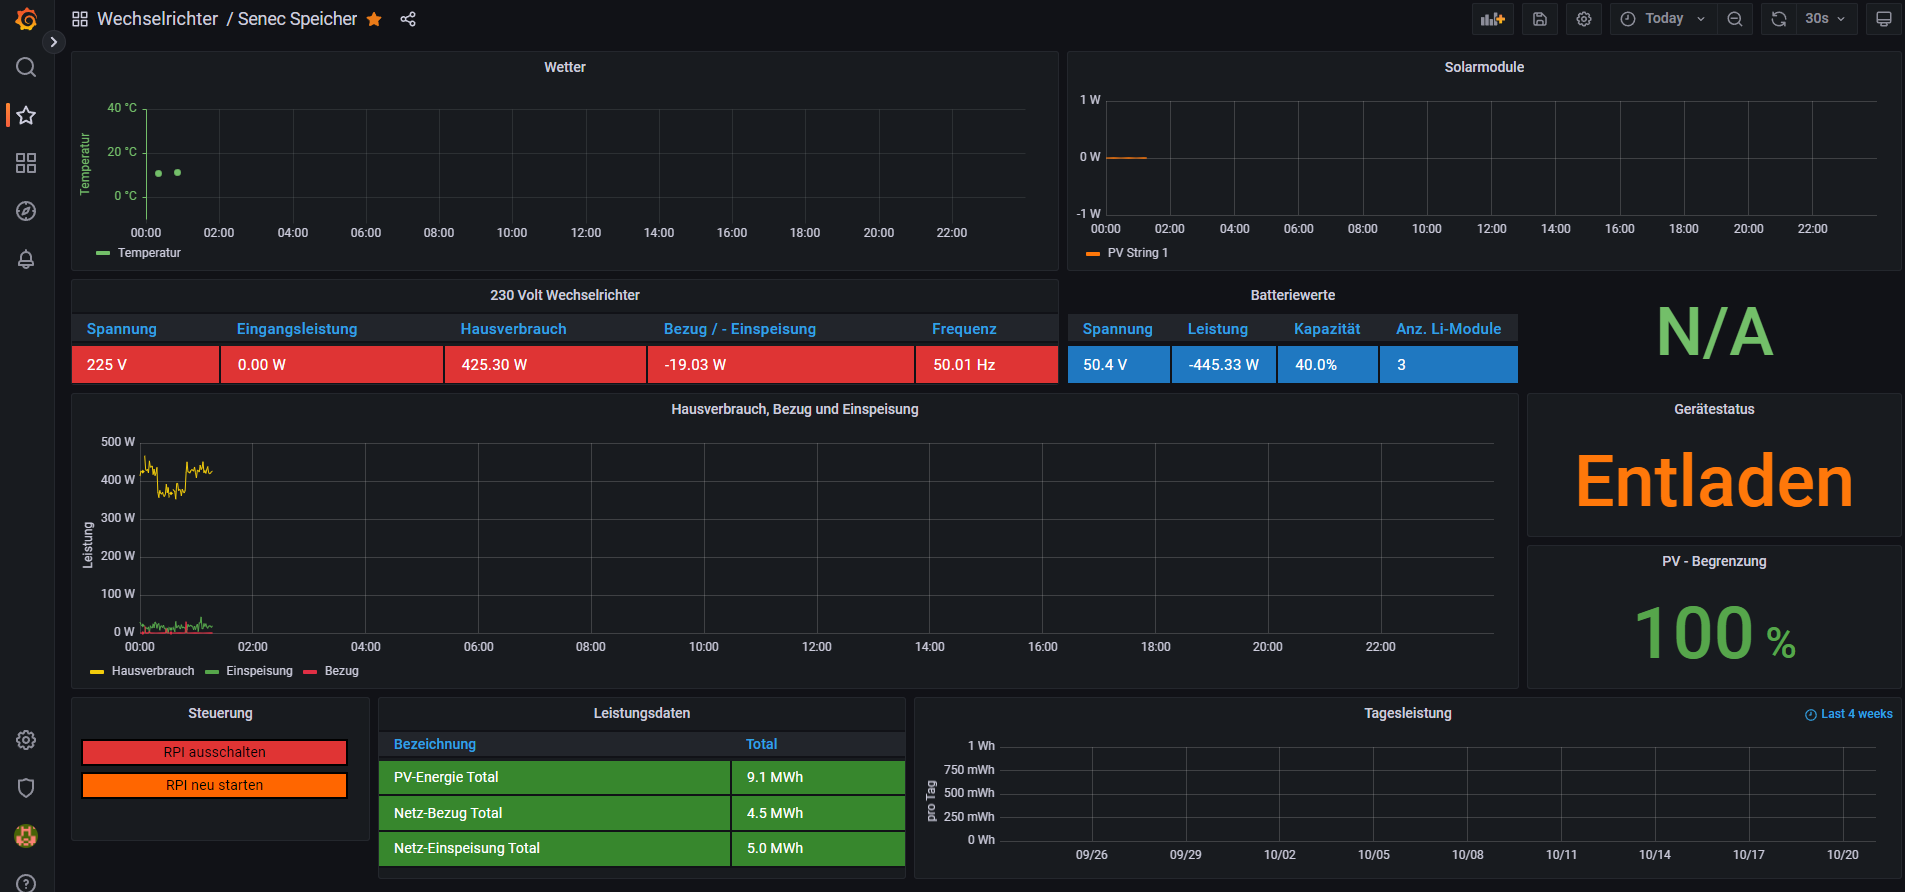Open the Wetter panel title menu

tap(564, 67)
